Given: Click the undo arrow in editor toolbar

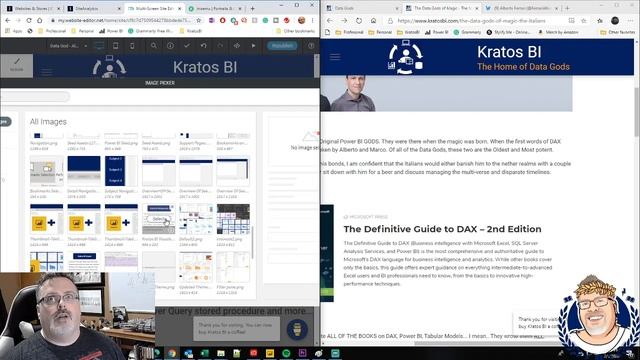Looking at the screenshot, I should [203, 46].
